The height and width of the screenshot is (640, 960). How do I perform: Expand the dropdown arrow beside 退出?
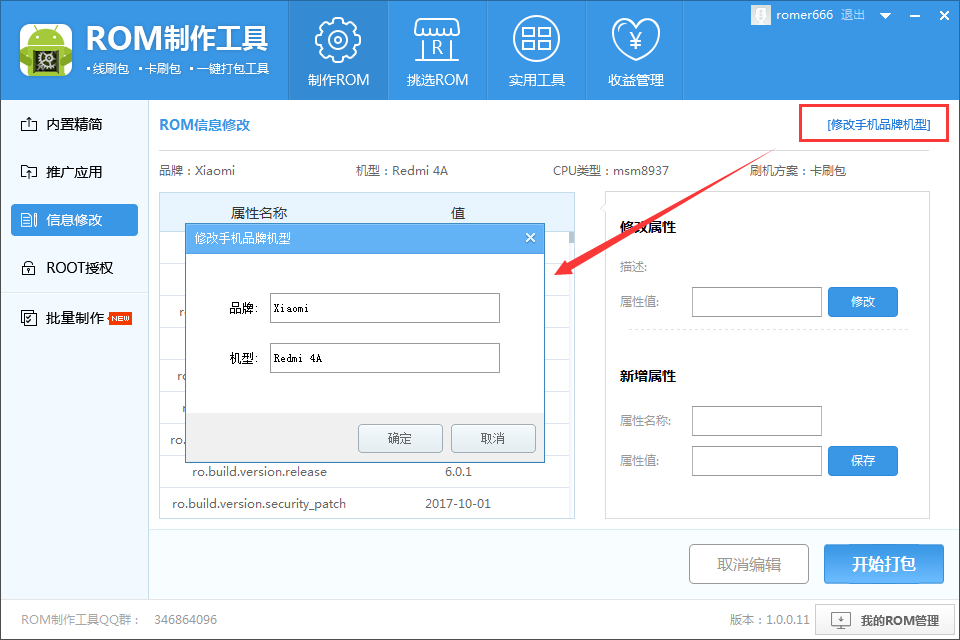[885, 15]
